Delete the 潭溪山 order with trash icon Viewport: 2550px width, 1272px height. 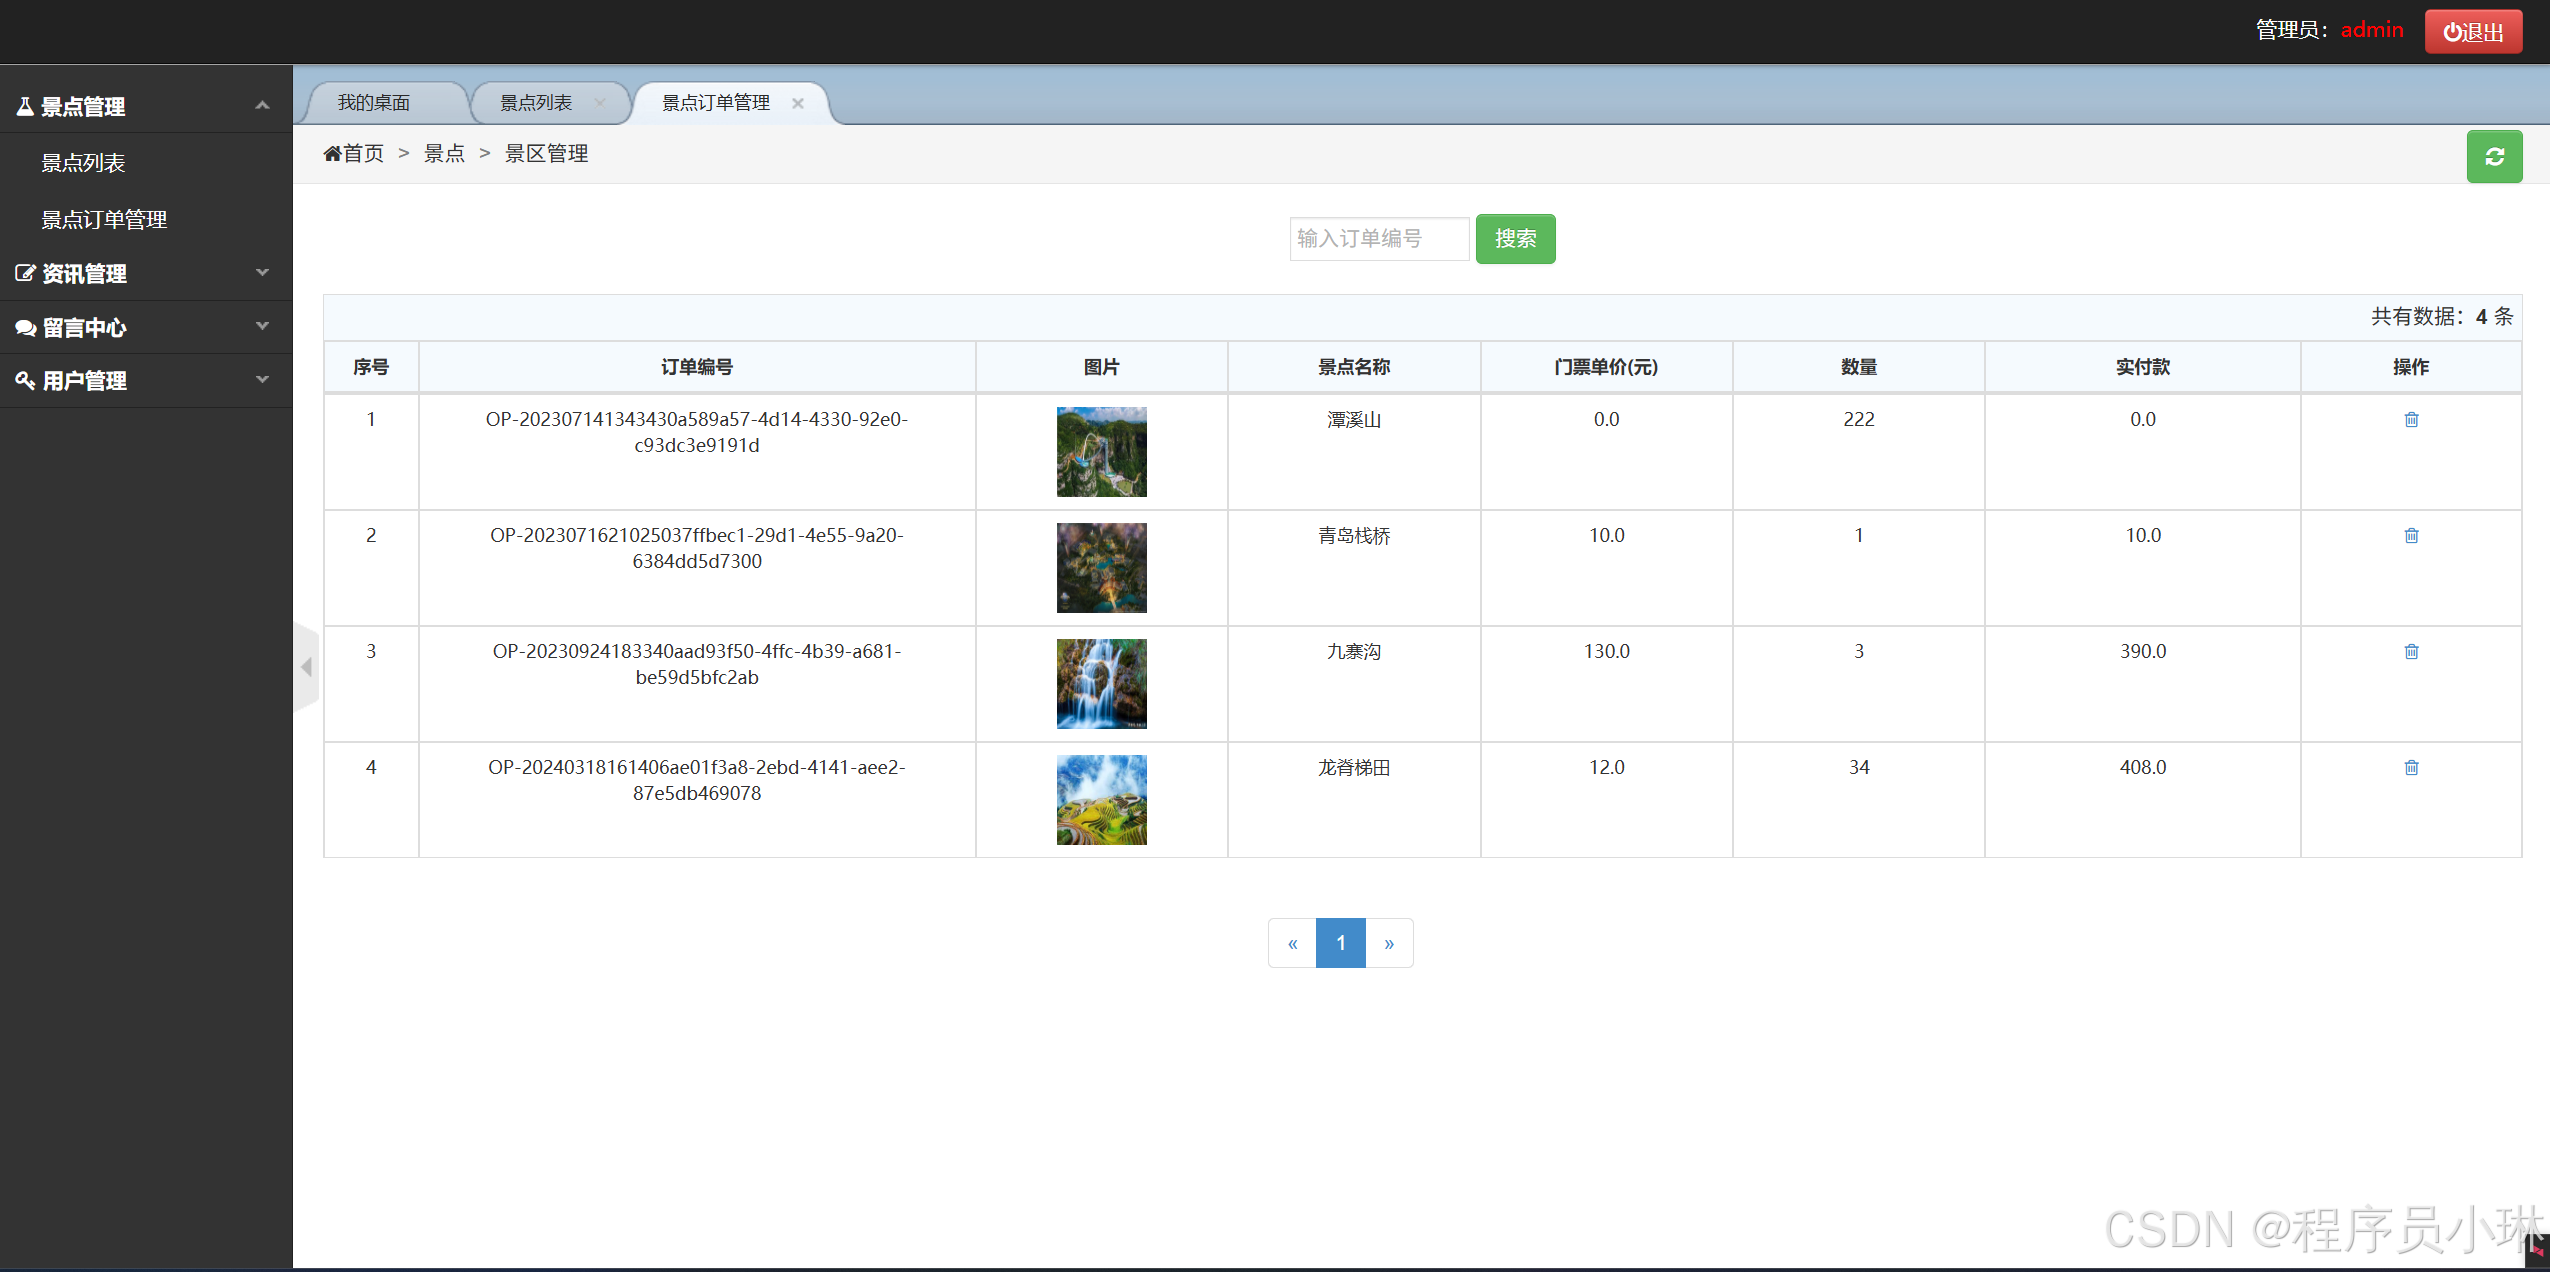2411,420
